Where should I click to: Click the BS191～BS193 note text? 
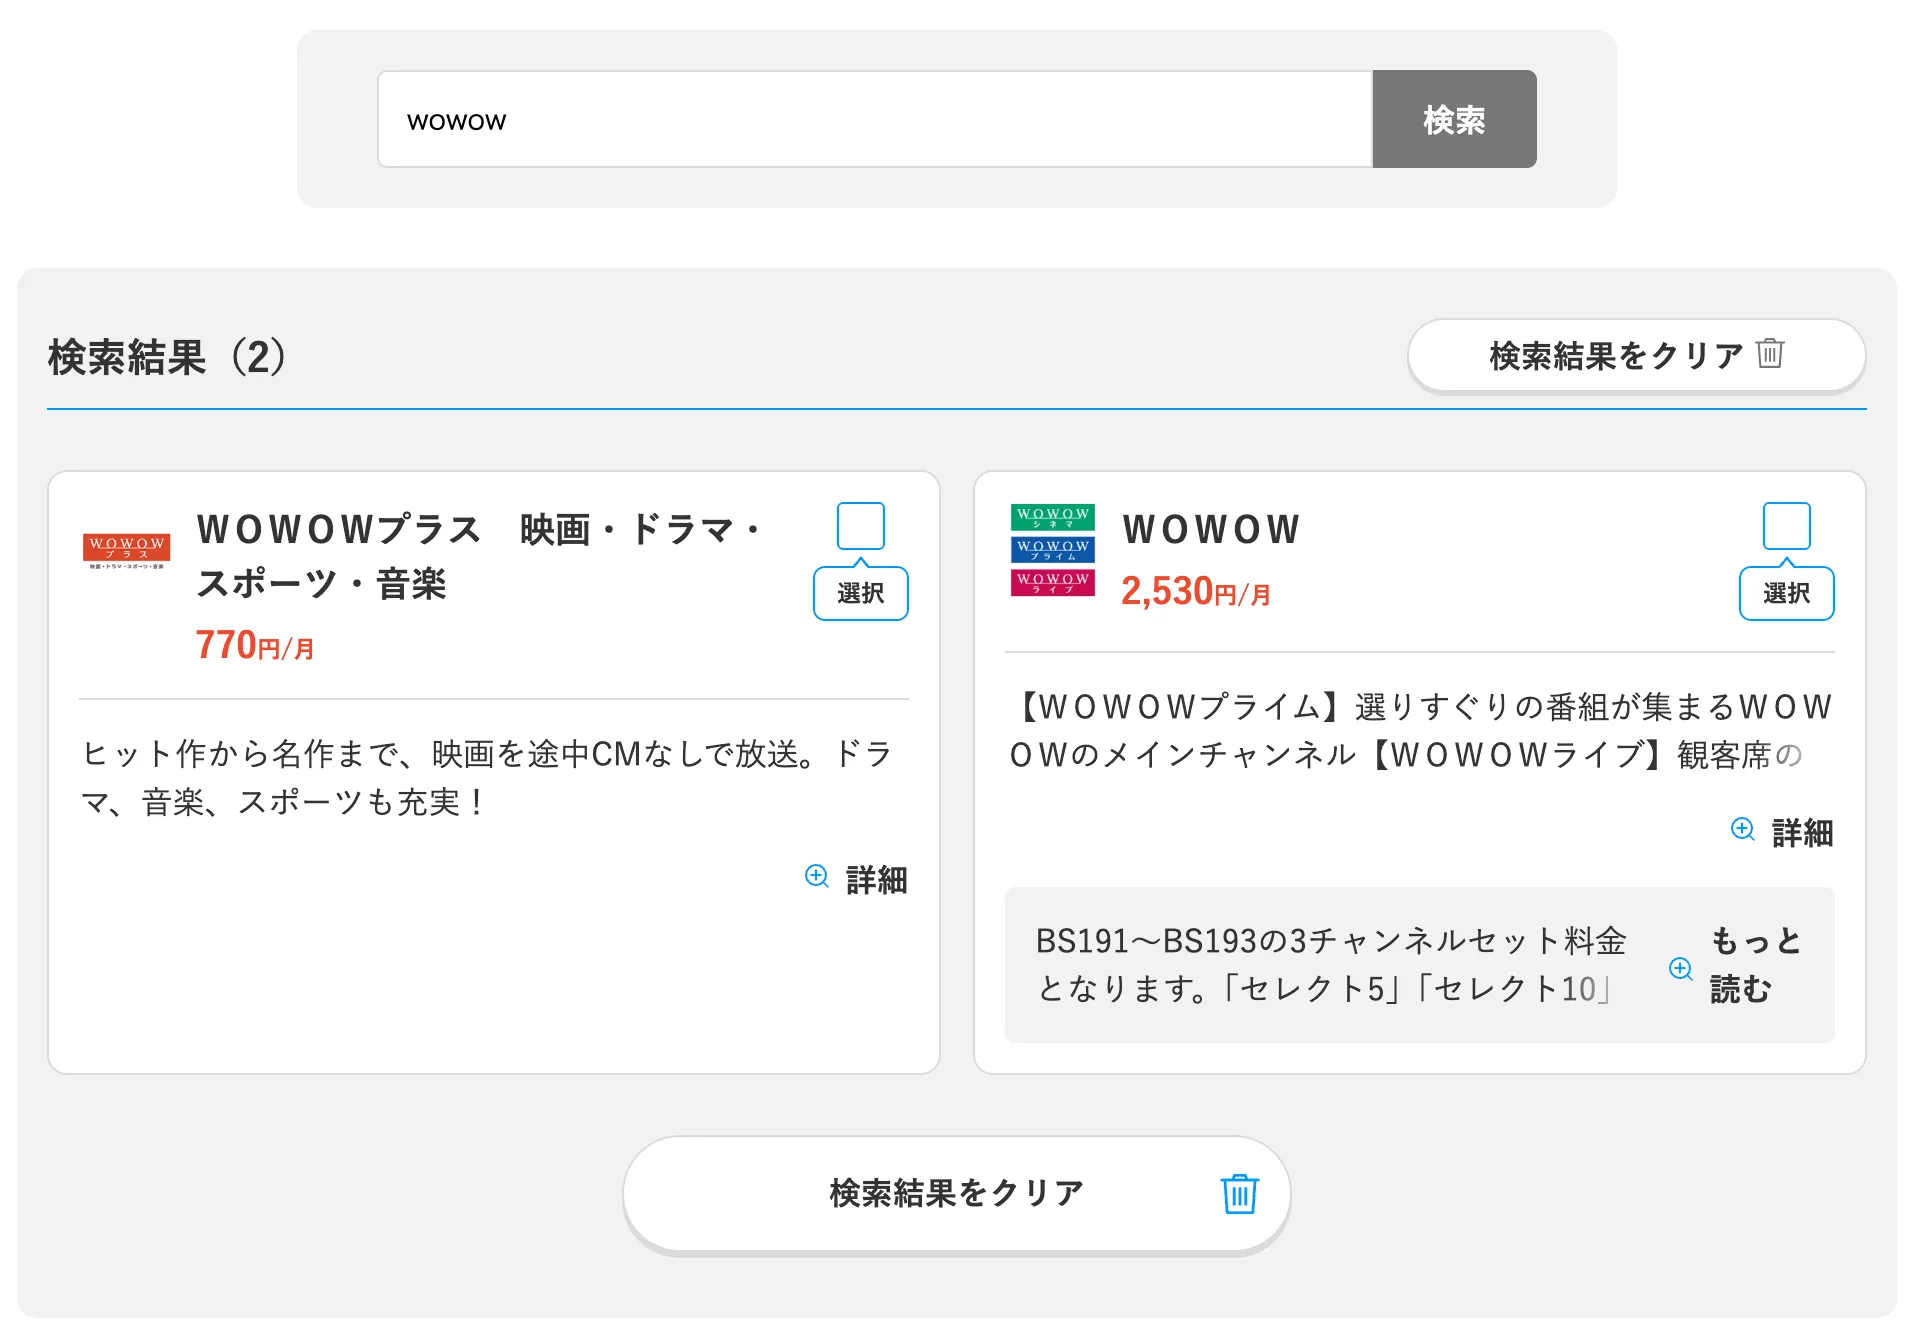point(1331,965)
